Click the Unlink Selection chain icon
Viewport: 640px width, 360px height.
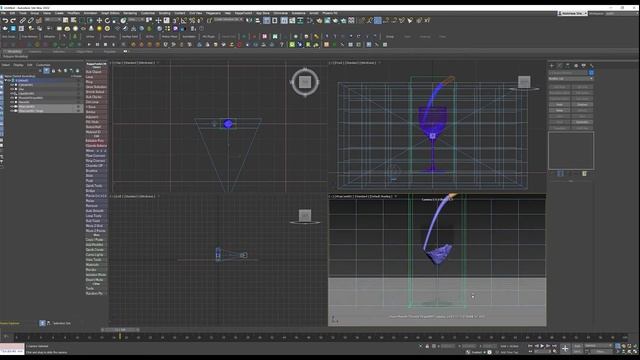click(31, 20)
